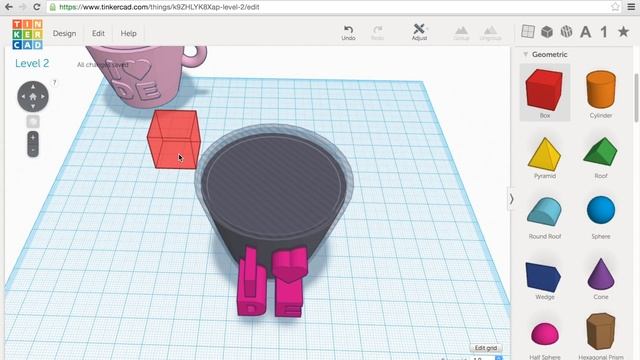Screen dimensions: 640x360
Task: Collapse the shapes side panel arrow
Action: (x=511, y=199)
